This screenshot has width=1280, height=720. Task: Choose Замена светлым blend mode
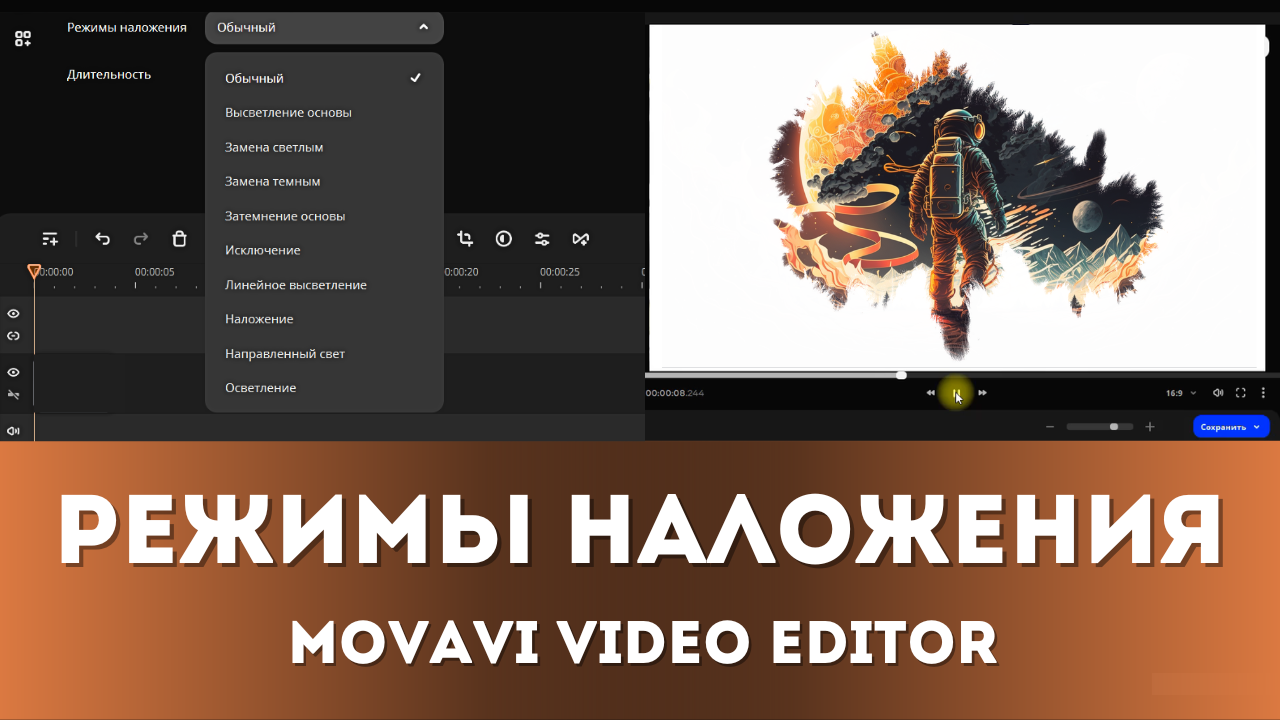point(324,147)
